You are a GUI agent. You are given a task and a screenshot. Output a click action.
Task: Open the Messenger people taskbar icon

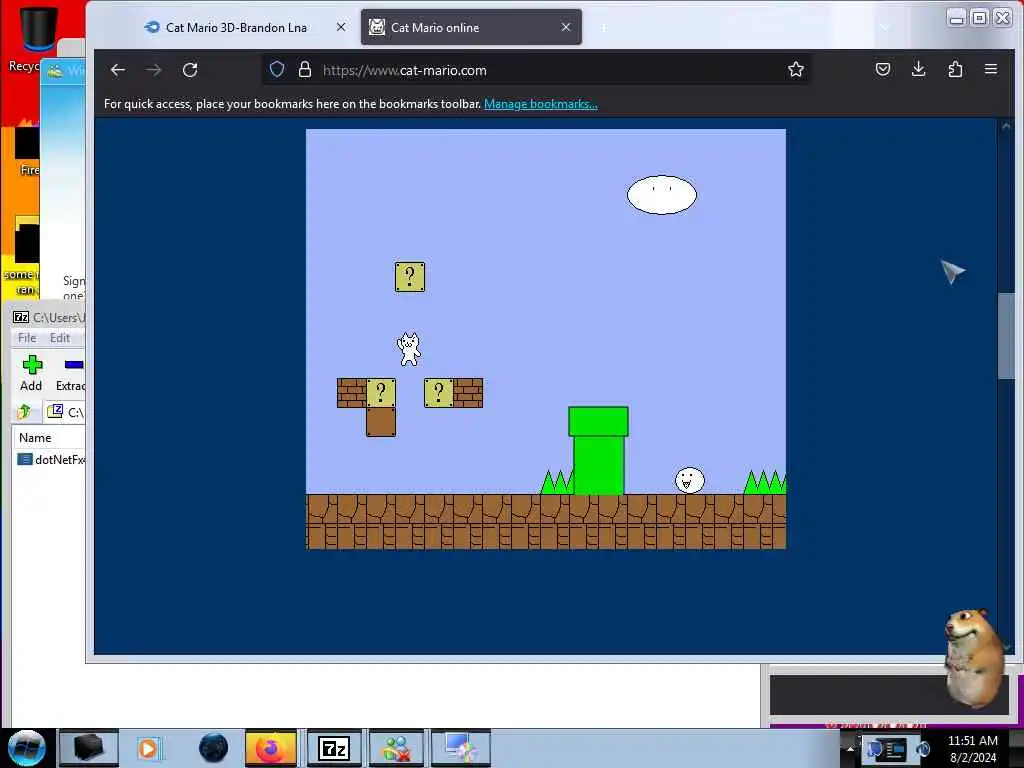[x=396, y=748]
